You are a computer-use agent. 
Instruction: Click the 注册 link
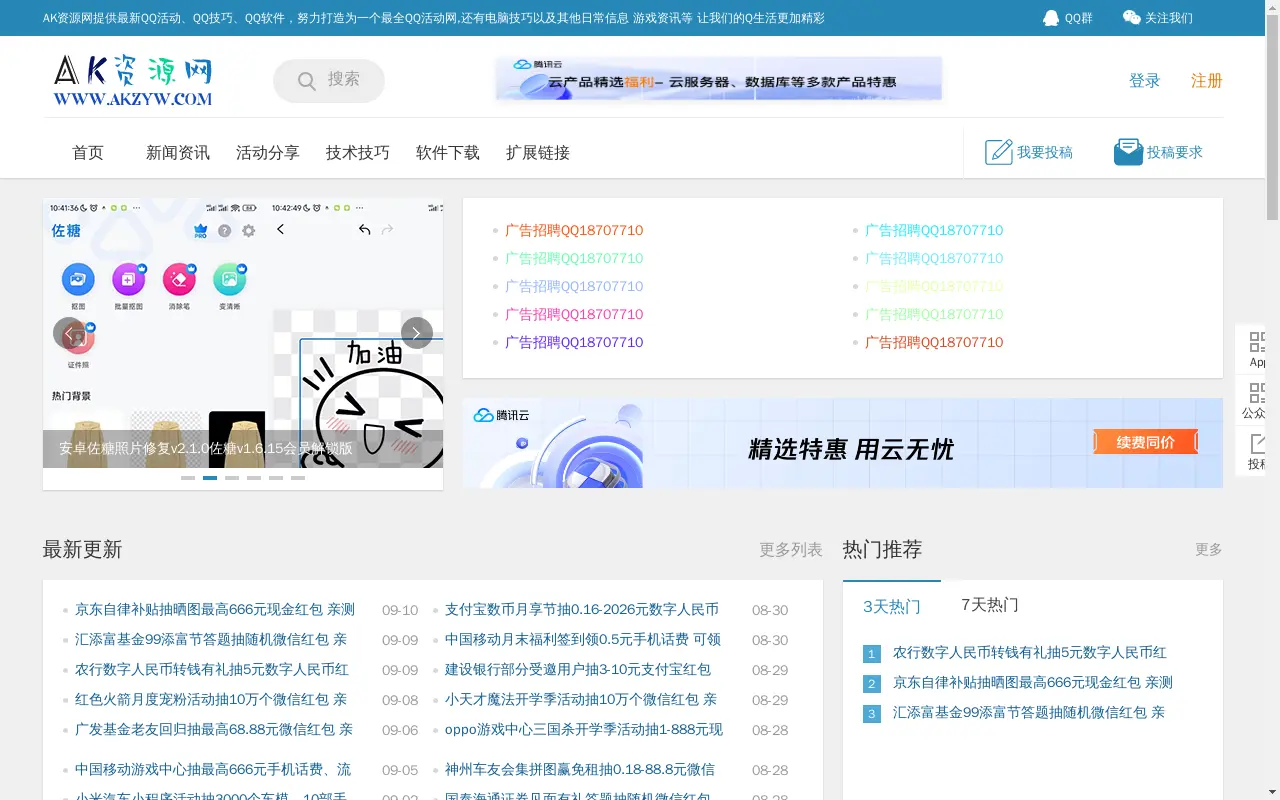[1207, 81]
